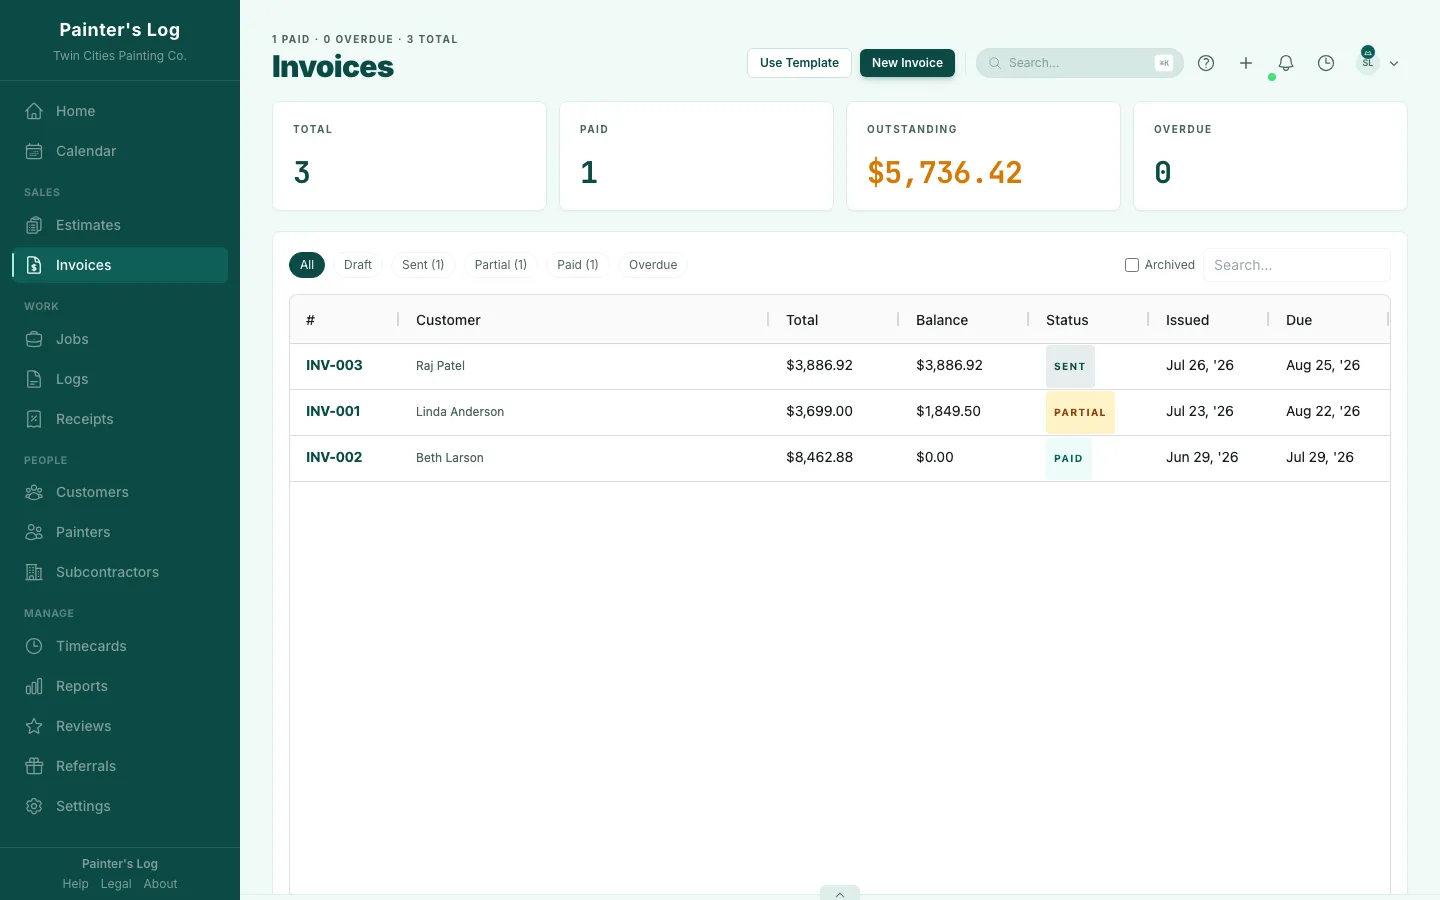Open the Jobs briefcase icon
1440x900 pixels.
[x=34, y=339]
